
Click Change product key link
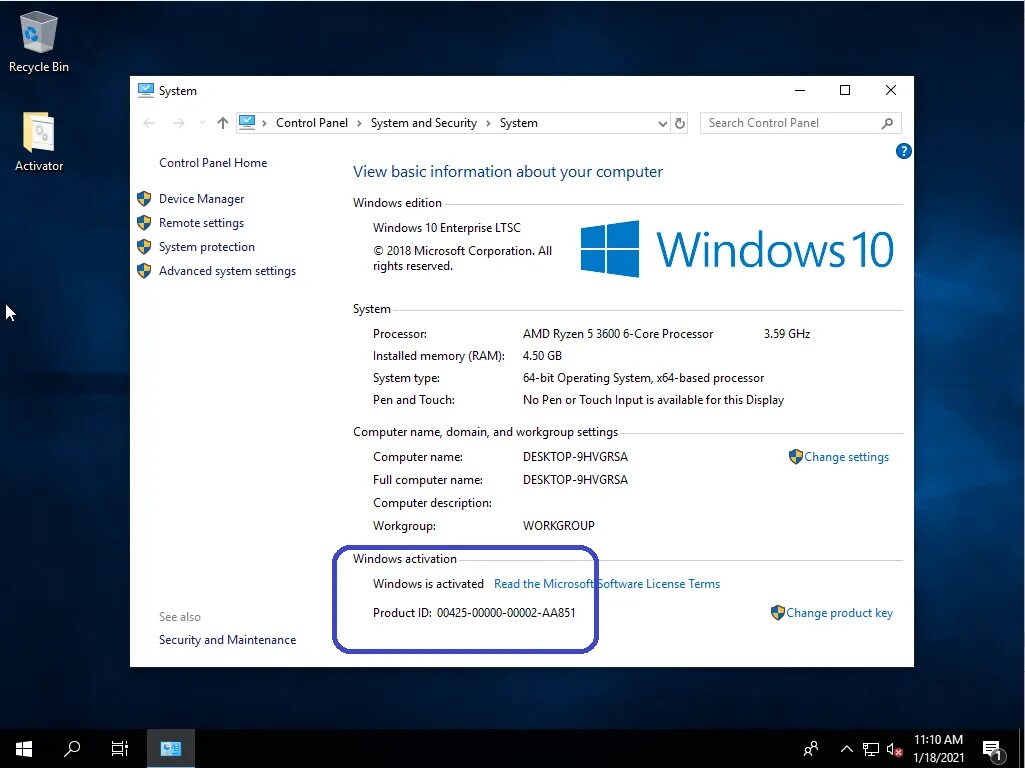point(839,613)
